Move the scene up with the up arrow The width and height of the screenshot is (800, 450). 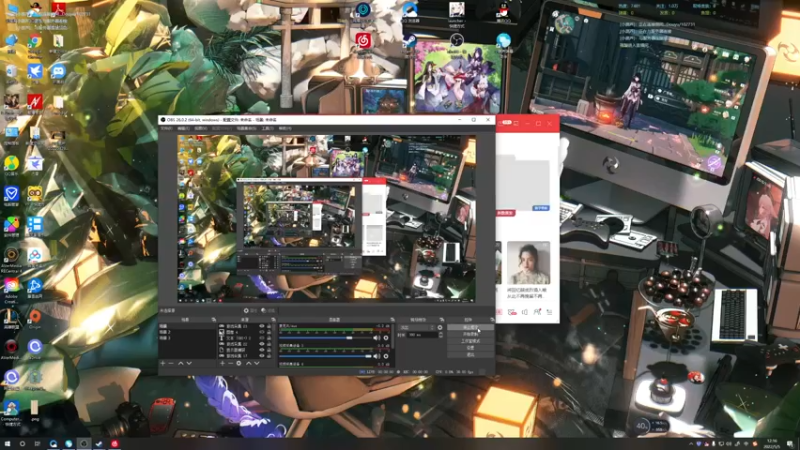181,363
